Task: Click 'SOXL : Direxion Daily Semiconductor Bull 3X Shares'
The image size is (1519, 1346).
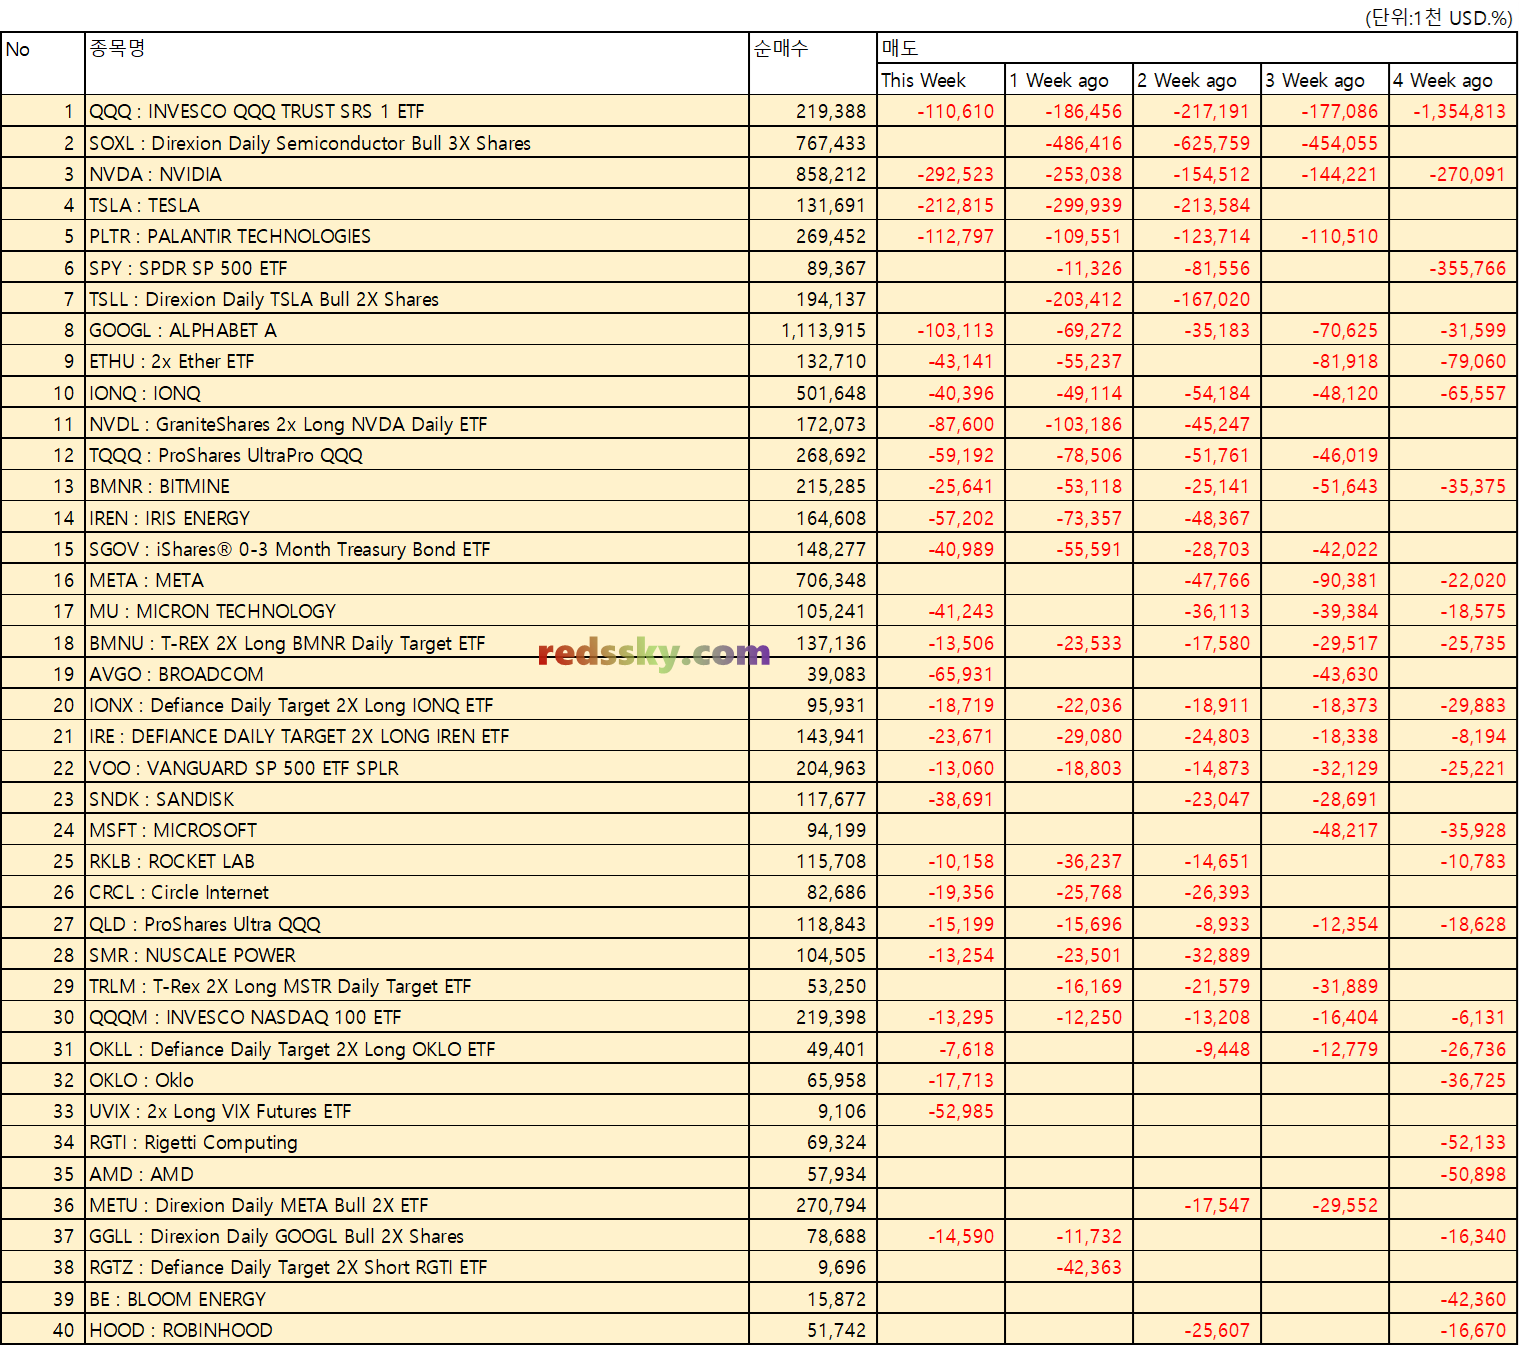Action: pyautogui.click(x=417, y=143)
